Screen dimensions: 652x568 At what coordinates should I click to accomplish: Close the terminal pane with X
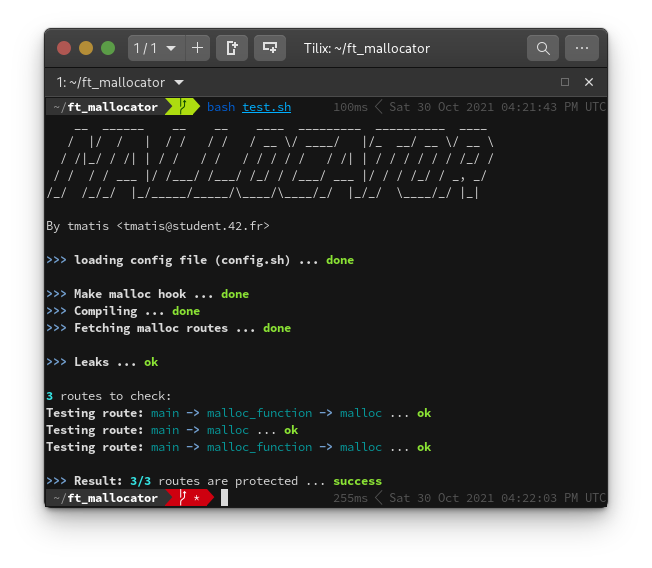pyautogui.click(x=589, y=82)
